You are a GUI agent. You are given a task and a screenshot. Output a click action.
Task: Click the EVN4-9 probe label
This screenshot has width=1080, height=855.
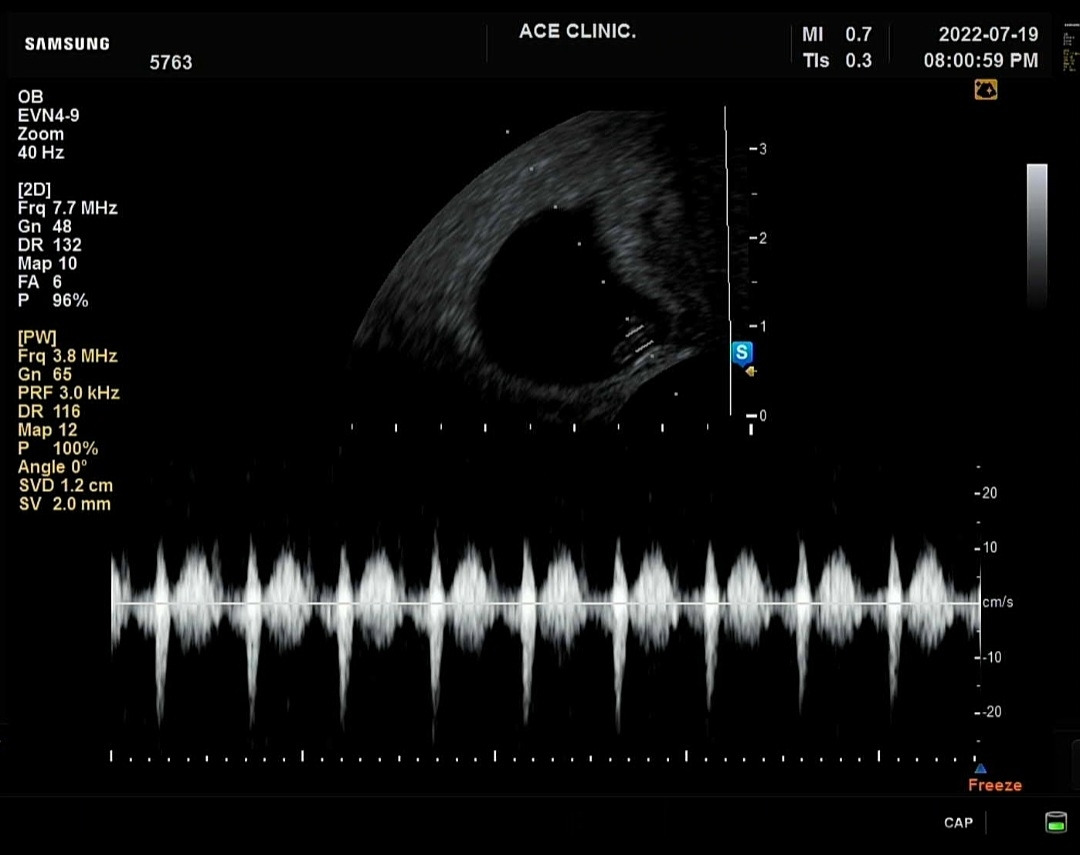48,116
